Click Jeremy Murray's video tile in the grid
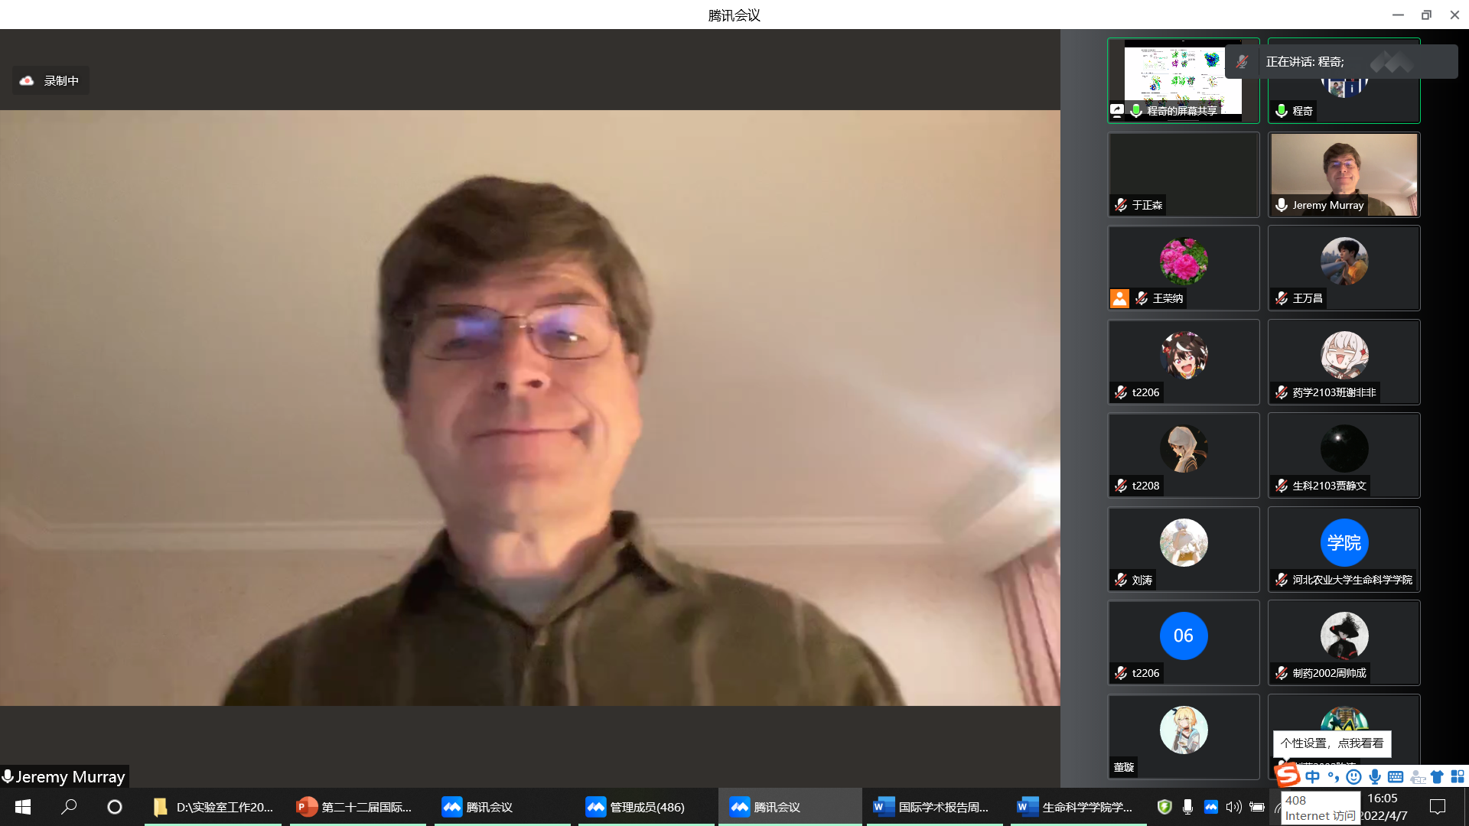 [x=1343, y=175]
